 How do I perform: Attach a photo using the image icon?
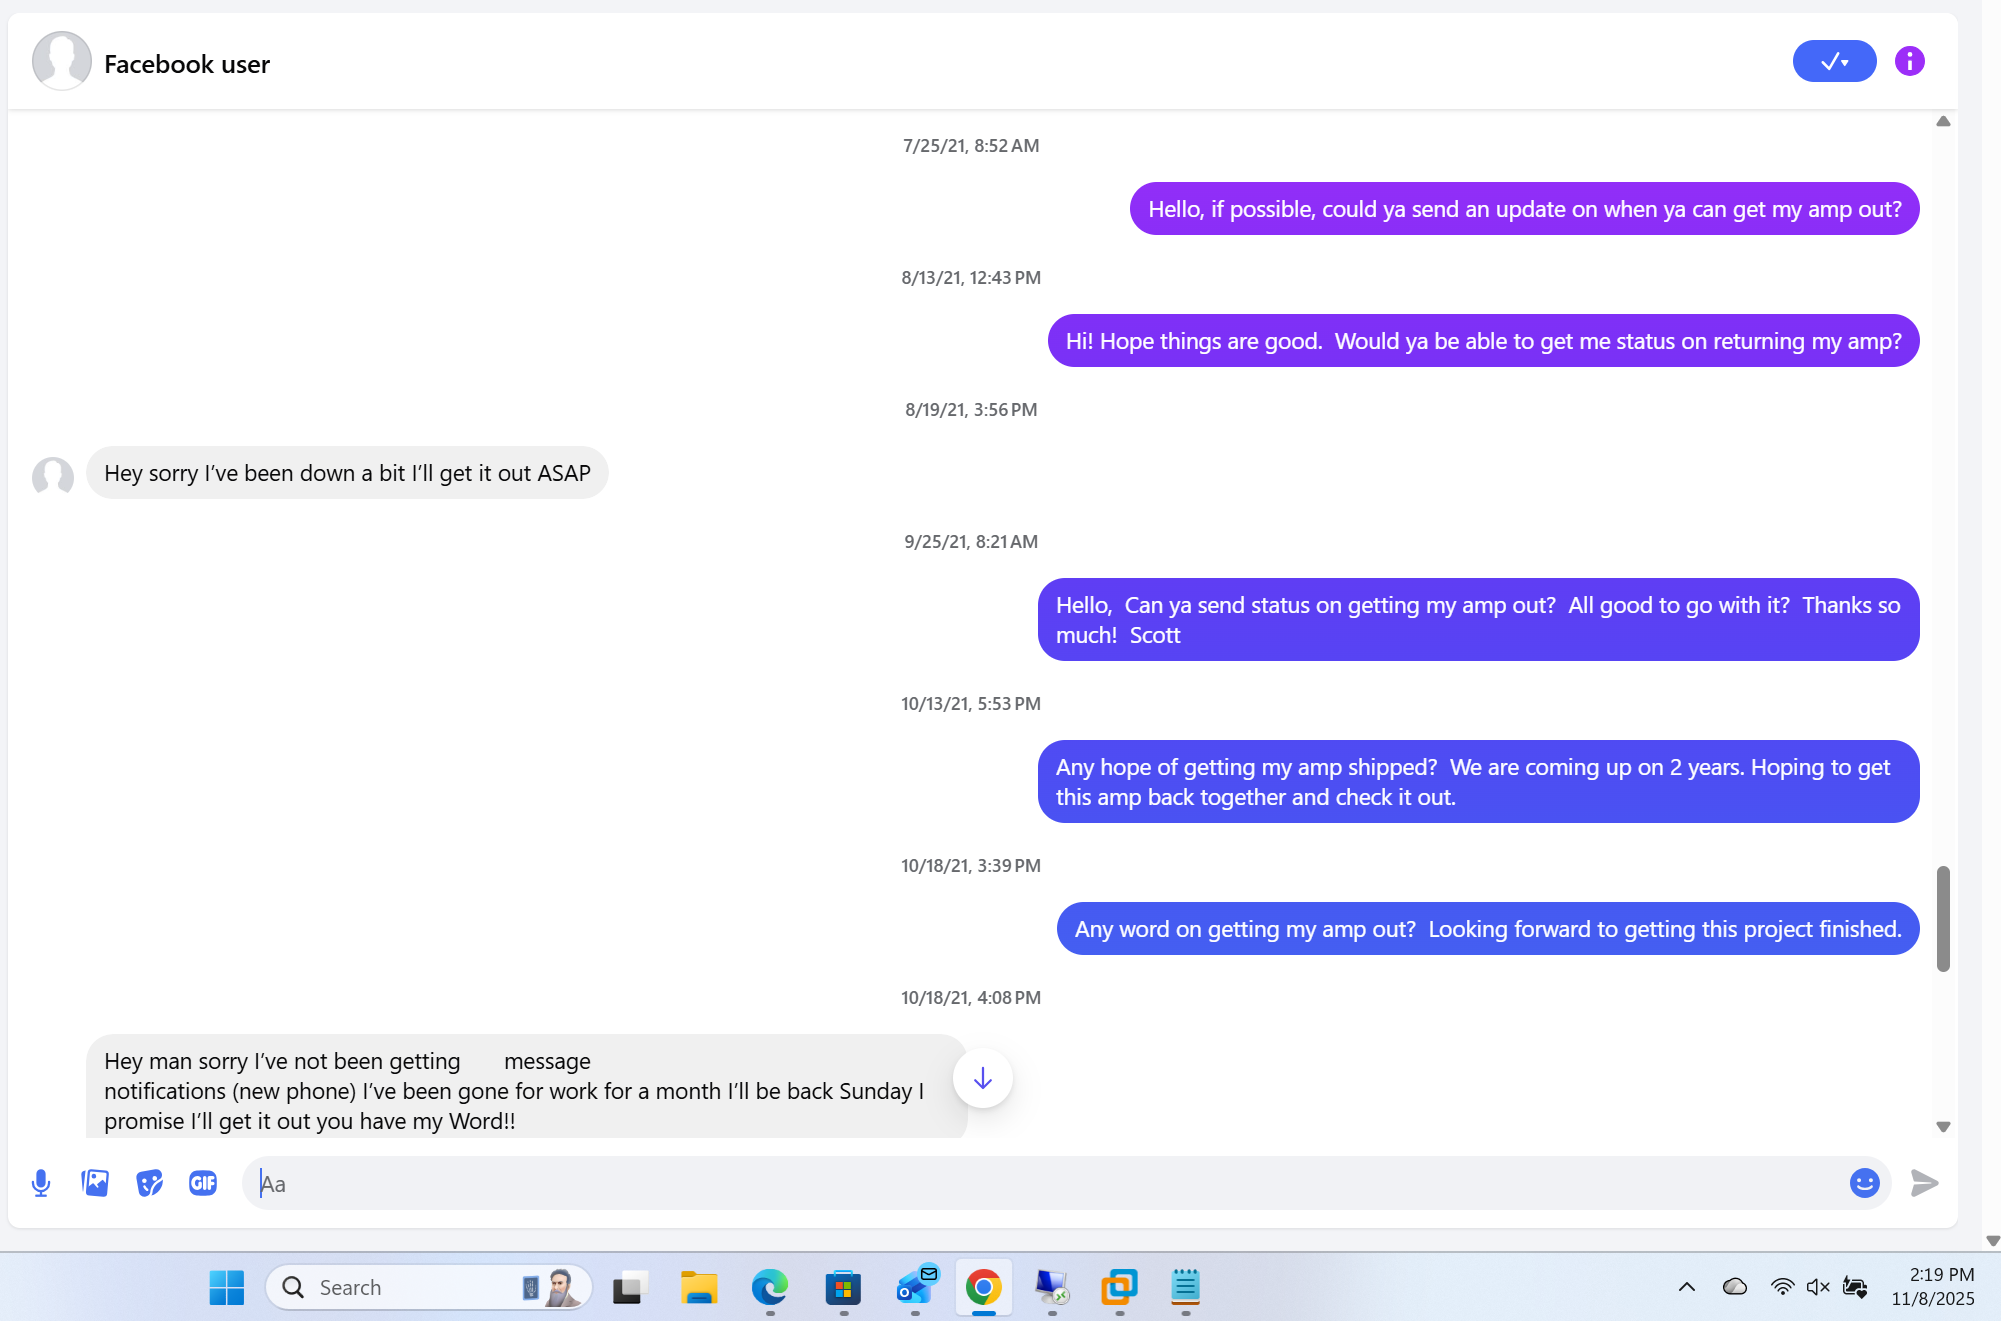click(x=95, y=1183)
